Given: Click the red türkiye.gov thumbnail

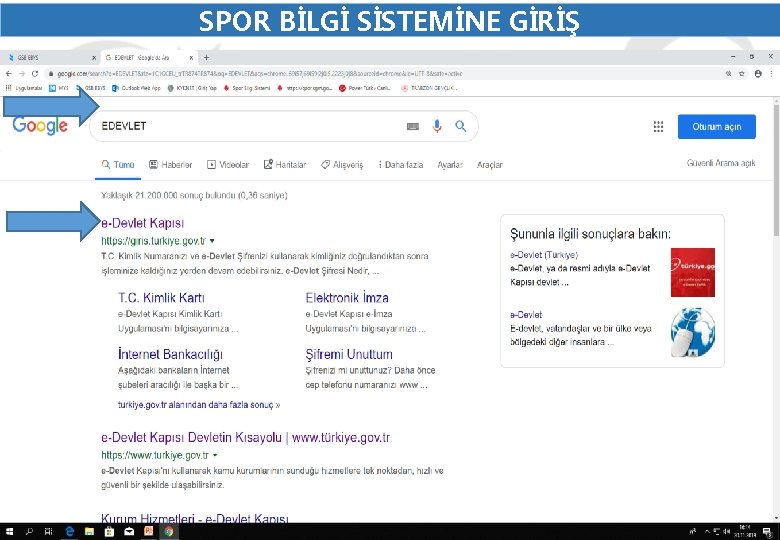Looking at the screenshot, I should pyautogui.click(x=692, y=272).
